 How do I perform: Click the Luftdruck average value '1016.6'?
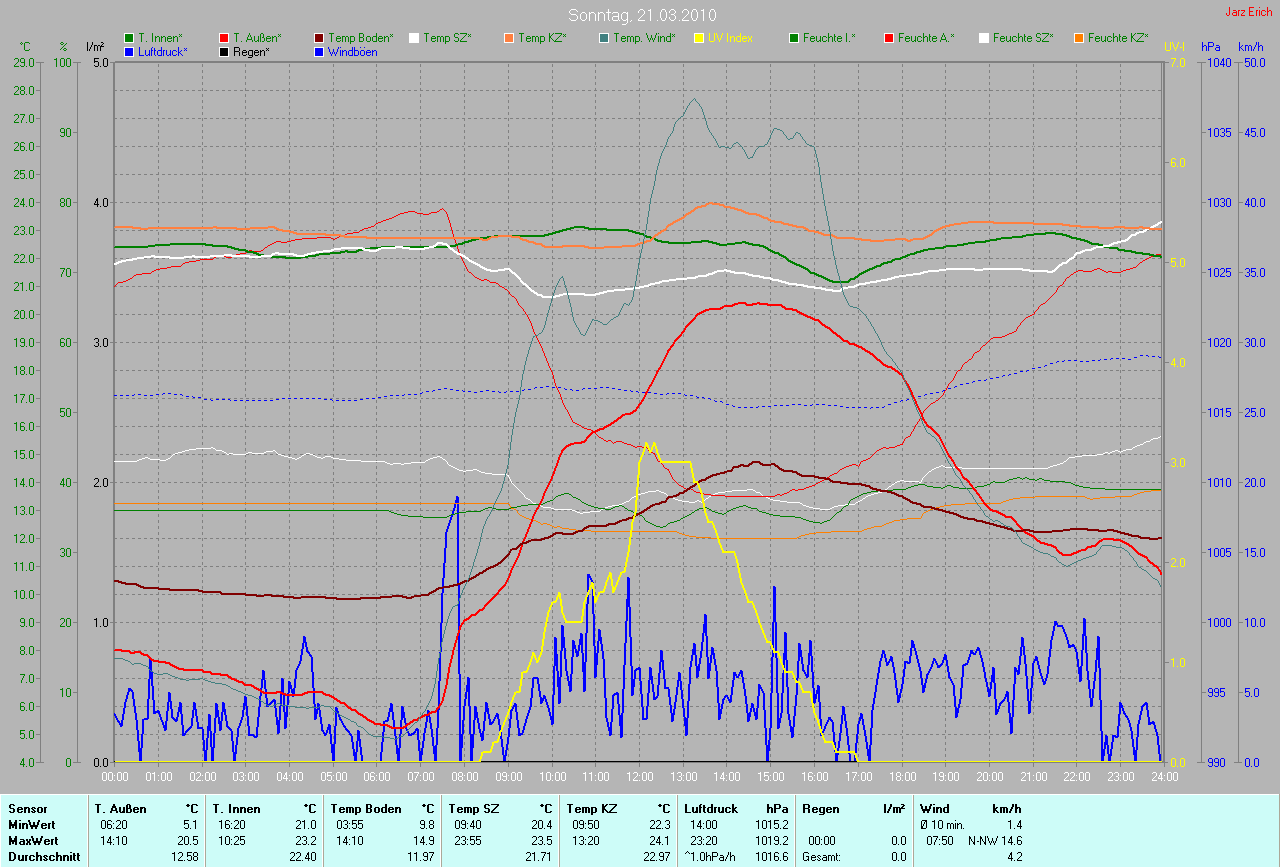coord(771,857)
